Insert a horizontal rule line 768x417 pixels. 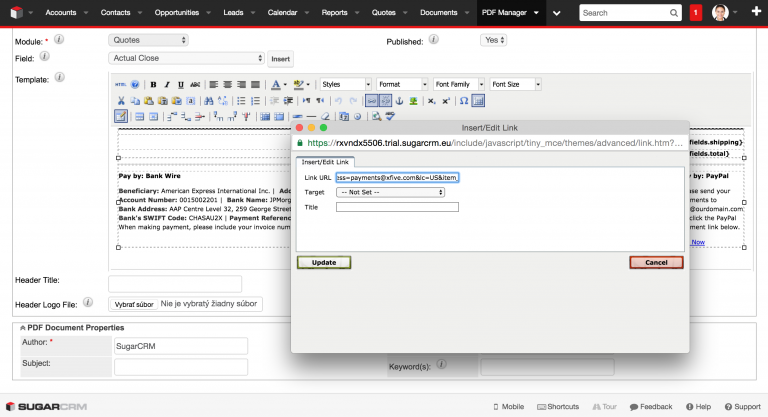[x=312, y=117]
